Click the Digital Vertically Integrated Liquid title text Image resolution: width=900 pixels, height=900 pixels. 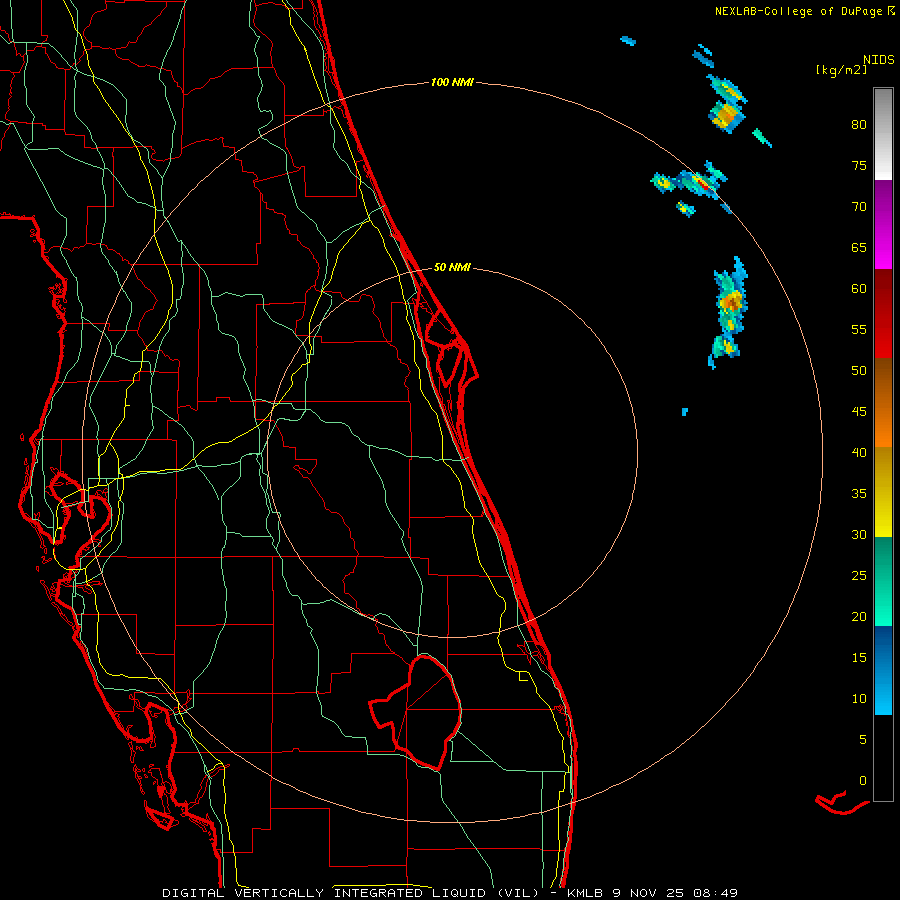pyautogui.click(x=350, y=893)
